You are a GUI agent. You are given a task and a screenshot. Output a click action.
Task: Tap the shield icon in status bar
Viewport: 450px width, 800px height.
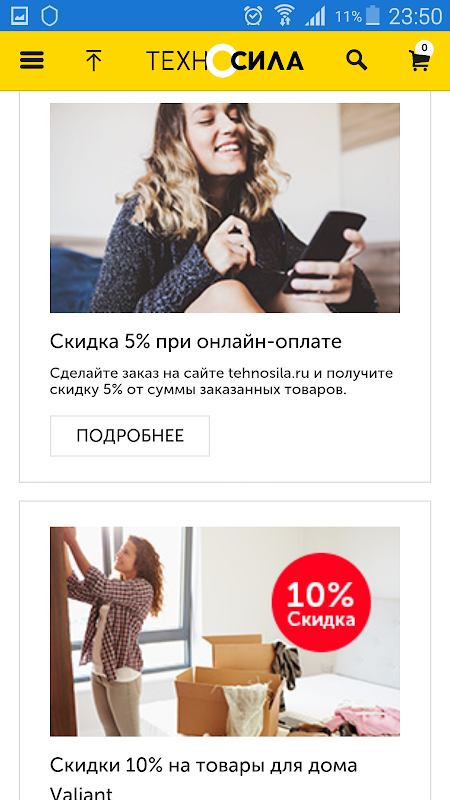point(49,16)
